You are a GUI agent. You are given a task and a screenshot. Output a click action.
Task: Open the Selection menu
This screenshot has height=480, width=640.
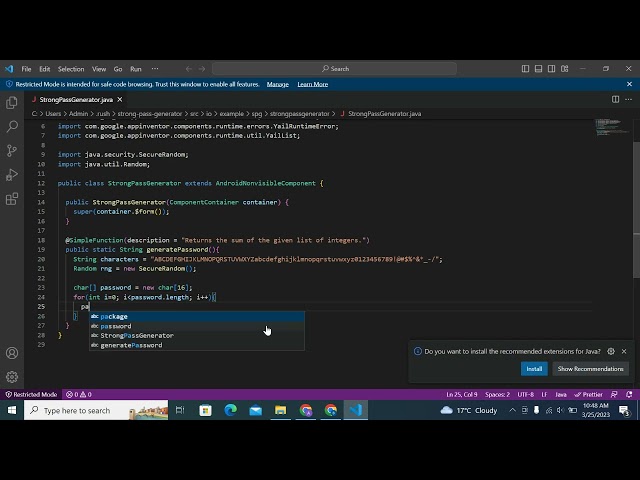tap(71, 69)
